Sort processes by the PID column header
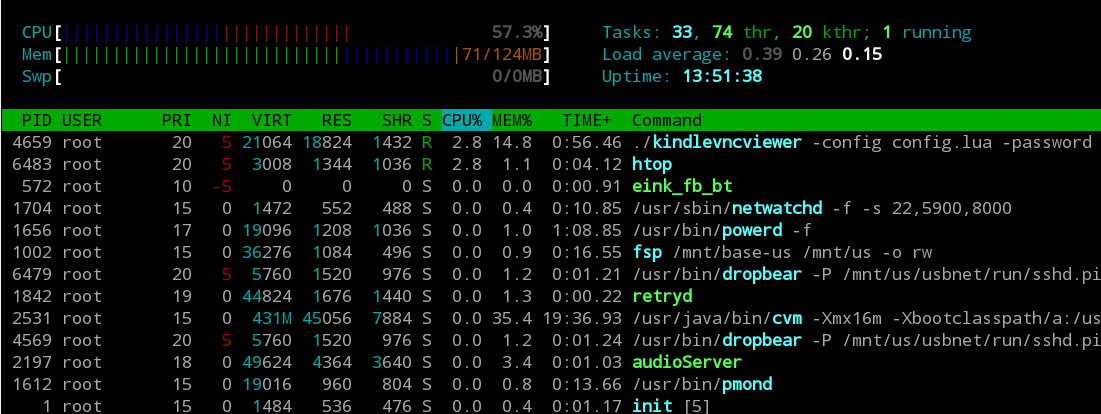The height and width of the screenshot is (414, 1101). [37, 121]
